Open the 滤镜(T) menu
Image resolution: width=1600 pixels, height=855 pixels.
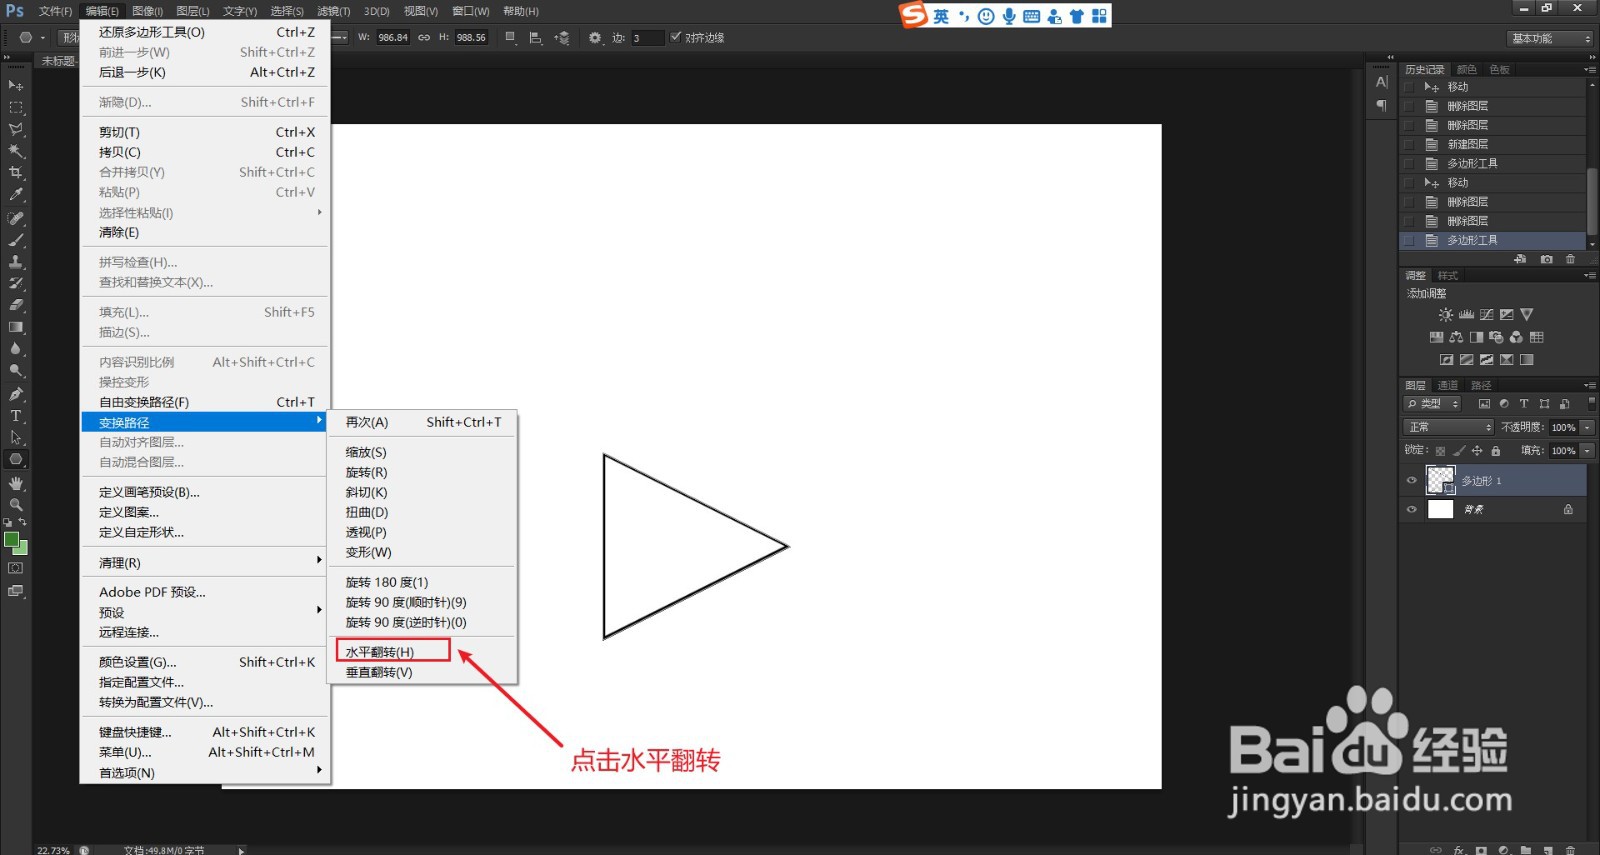coord(333,11)
